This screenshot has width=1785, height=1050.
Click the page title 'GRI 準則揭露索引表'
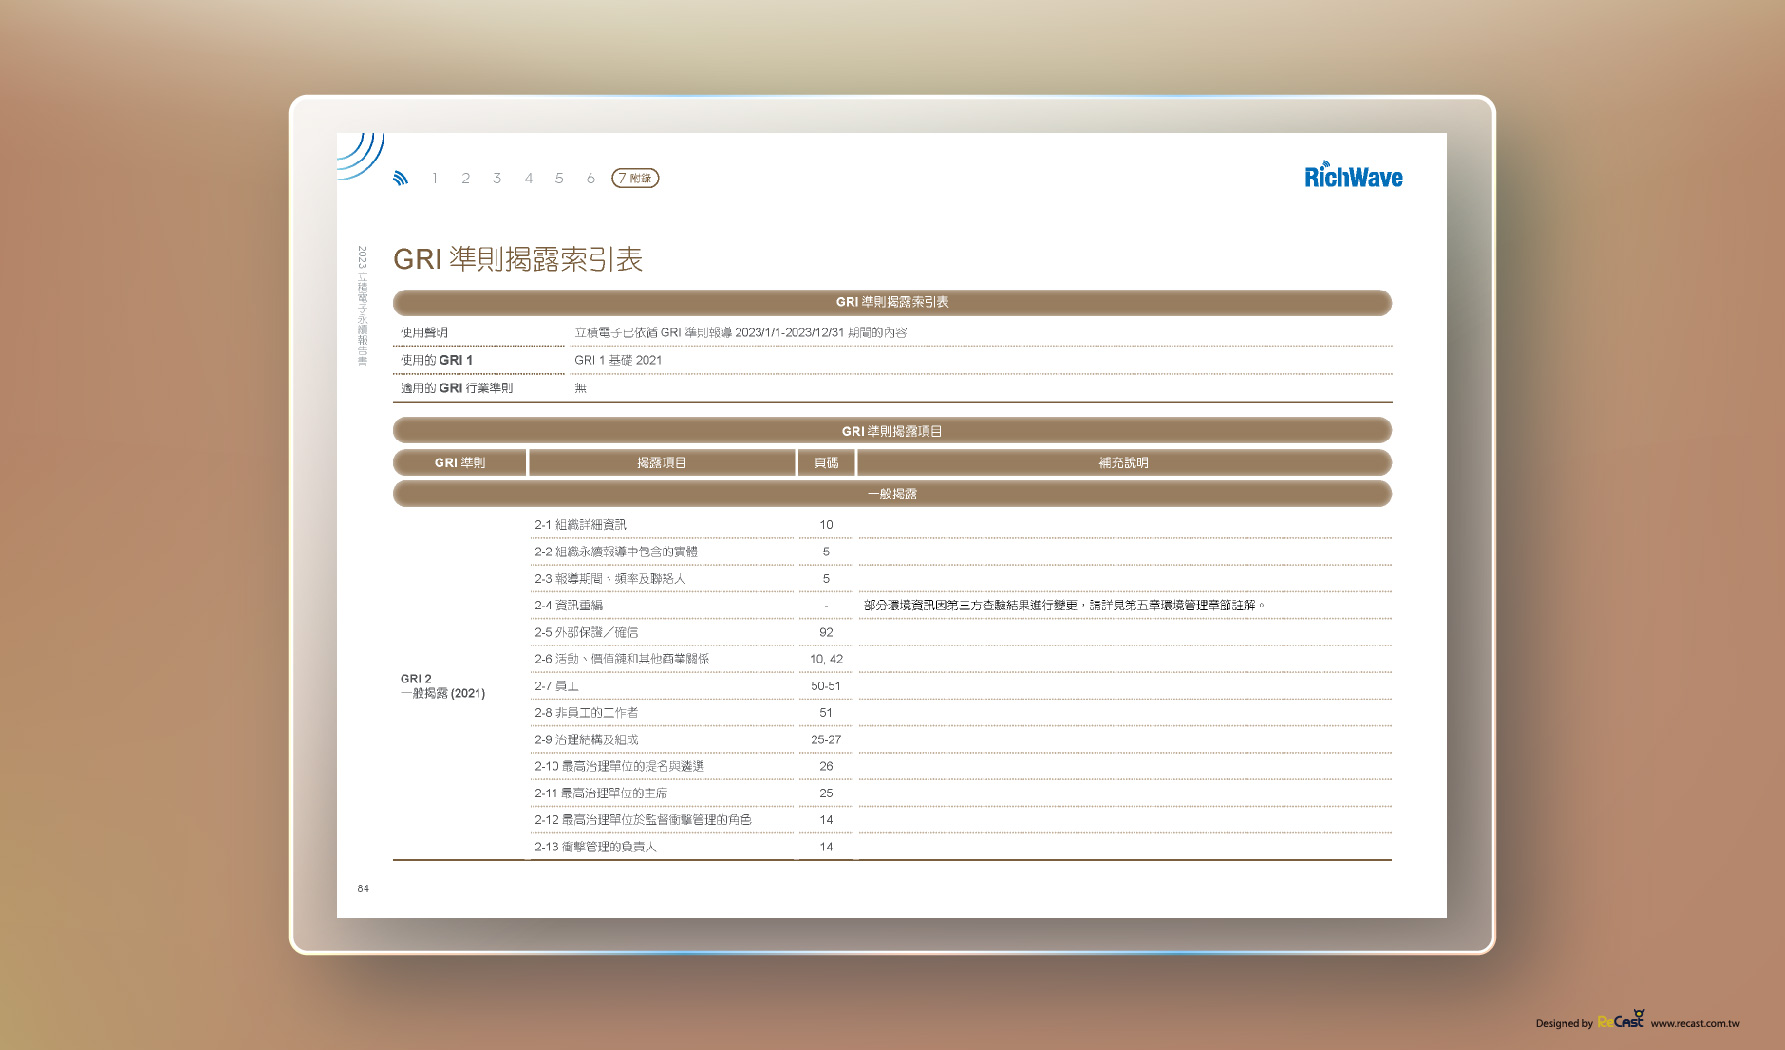pos(518,260)
